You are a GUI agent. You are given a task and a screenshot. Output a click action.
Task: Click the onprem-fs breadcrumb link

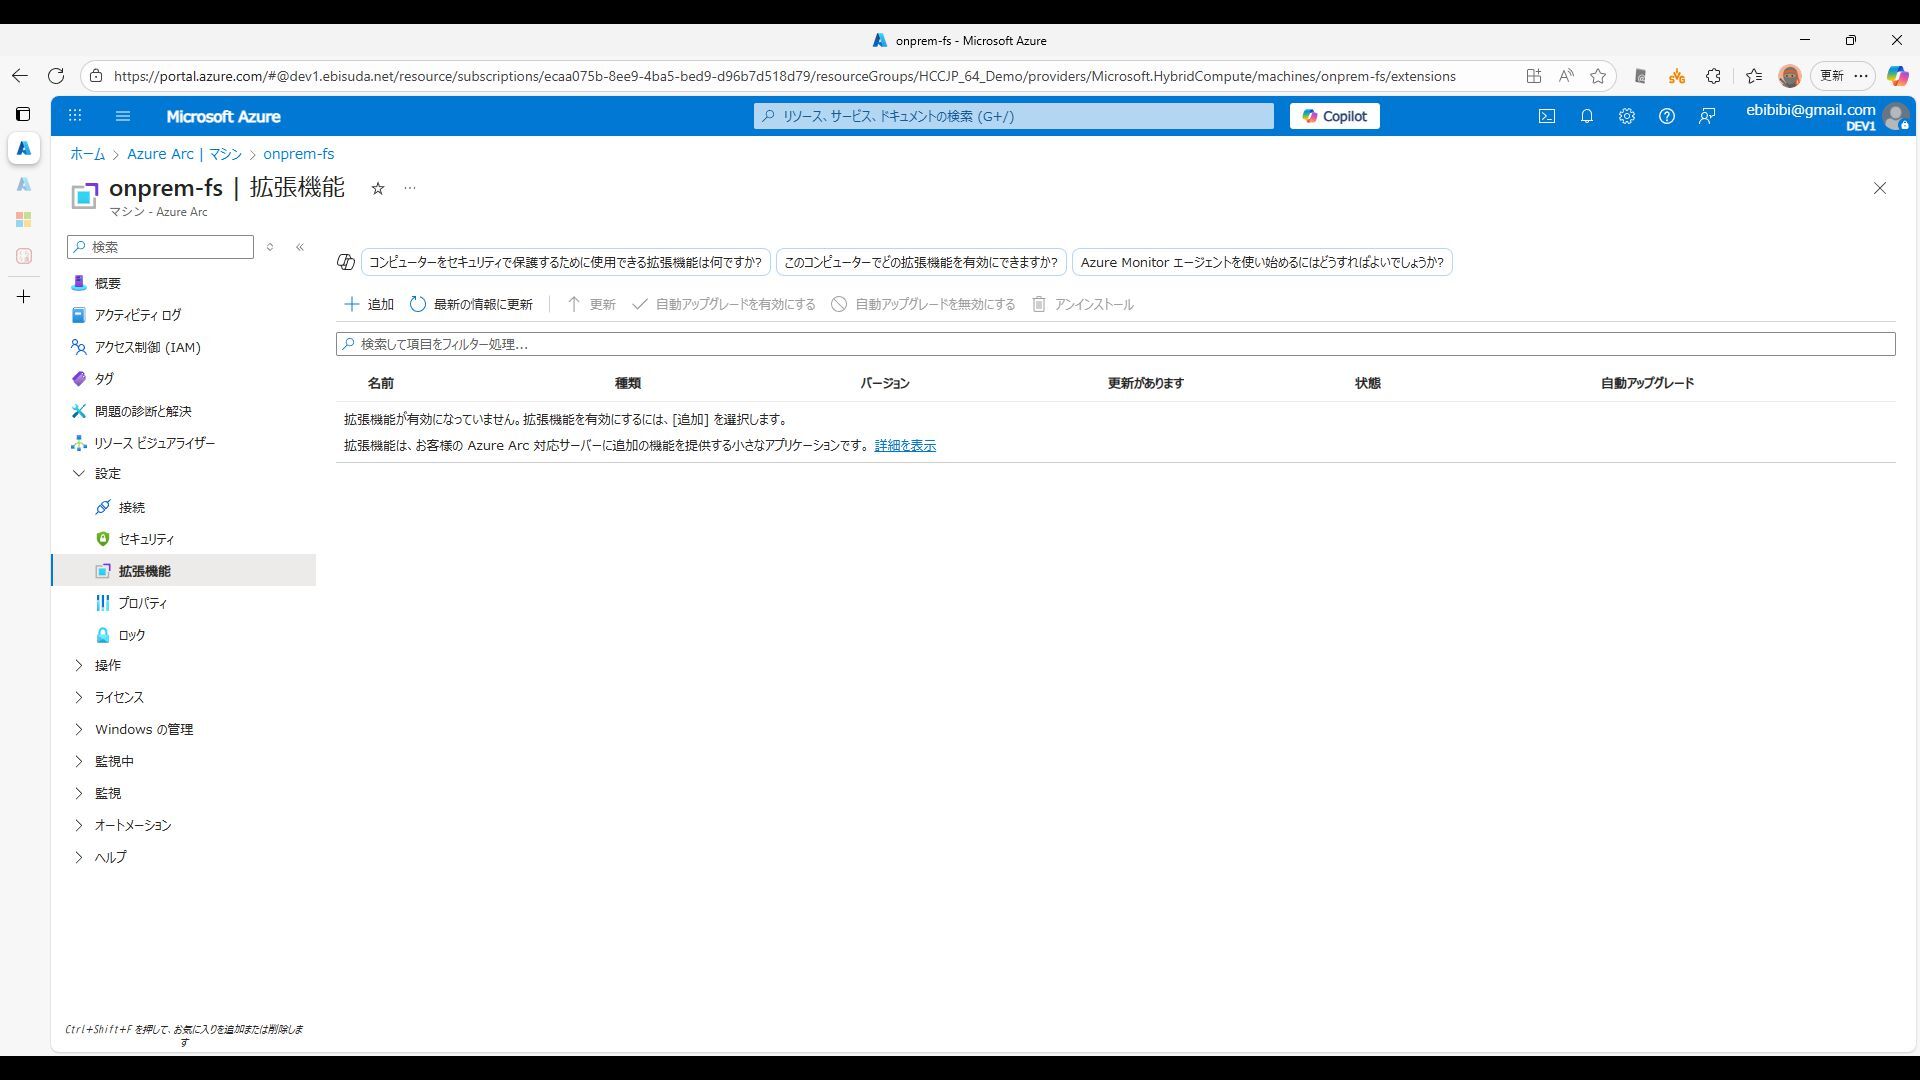(299, 154)
